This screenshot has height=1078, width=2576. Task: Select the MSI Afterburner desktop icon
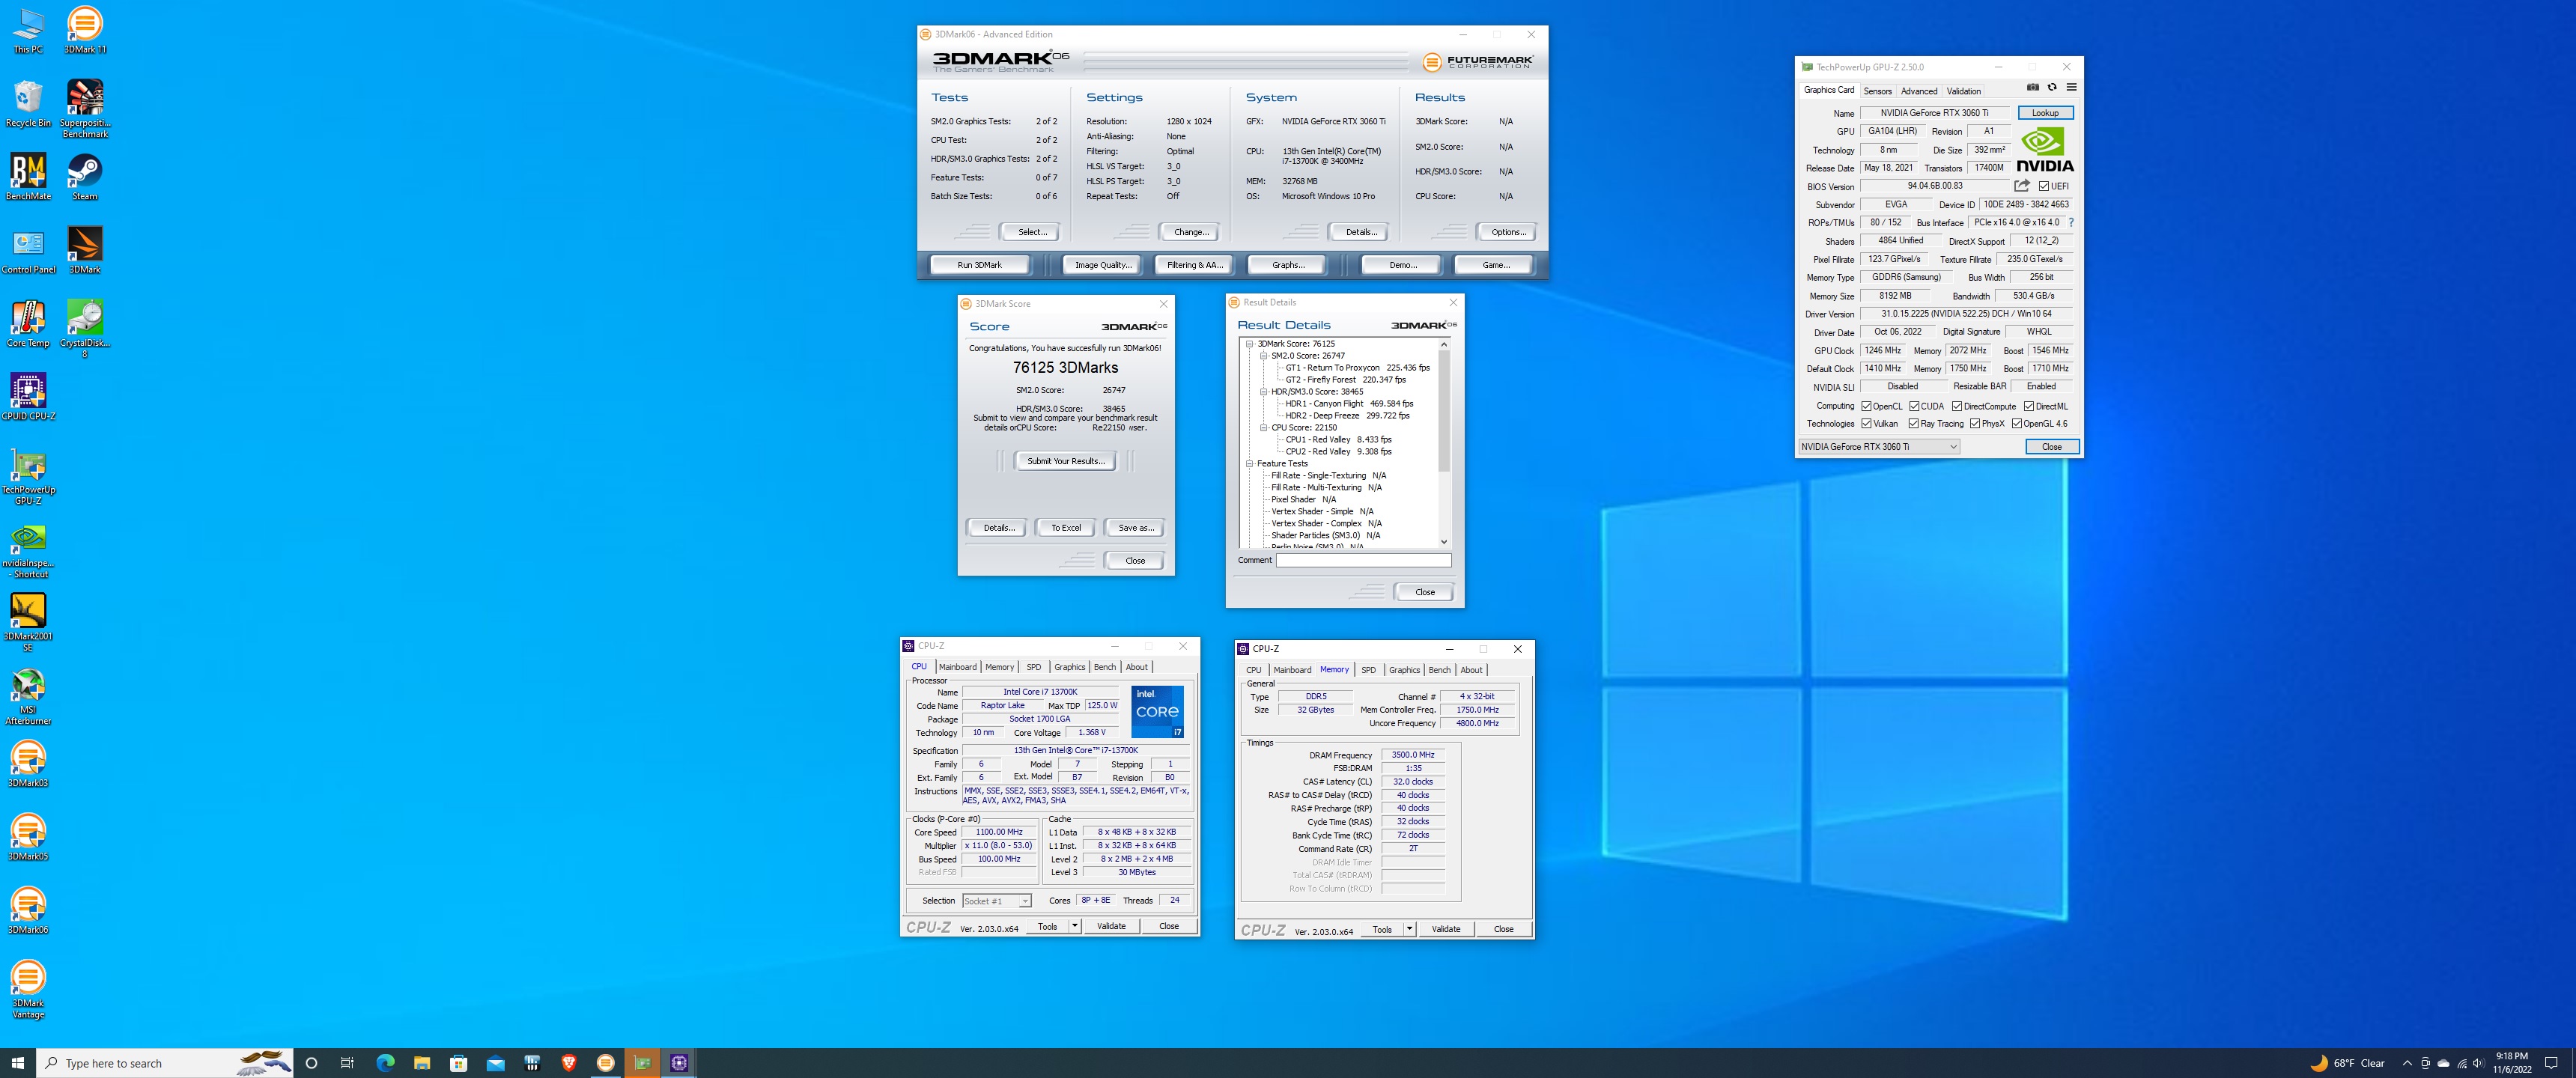point(28,696)
